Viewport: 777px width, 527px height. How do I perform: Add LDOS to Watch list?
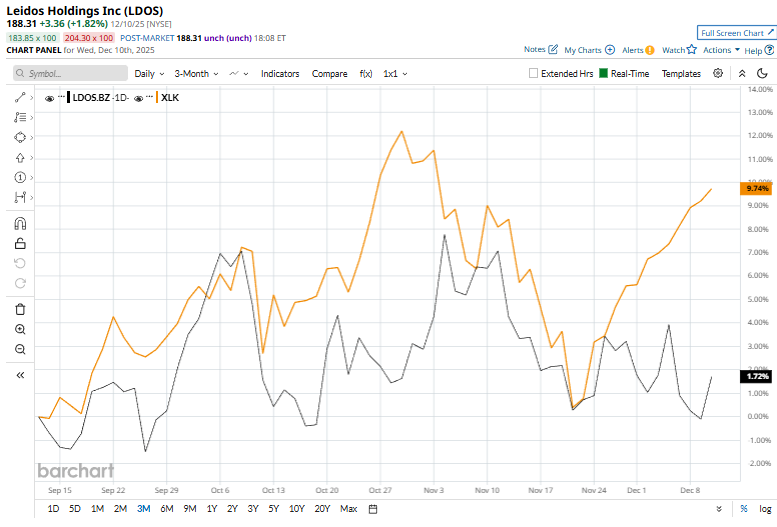tap(679, 50)
